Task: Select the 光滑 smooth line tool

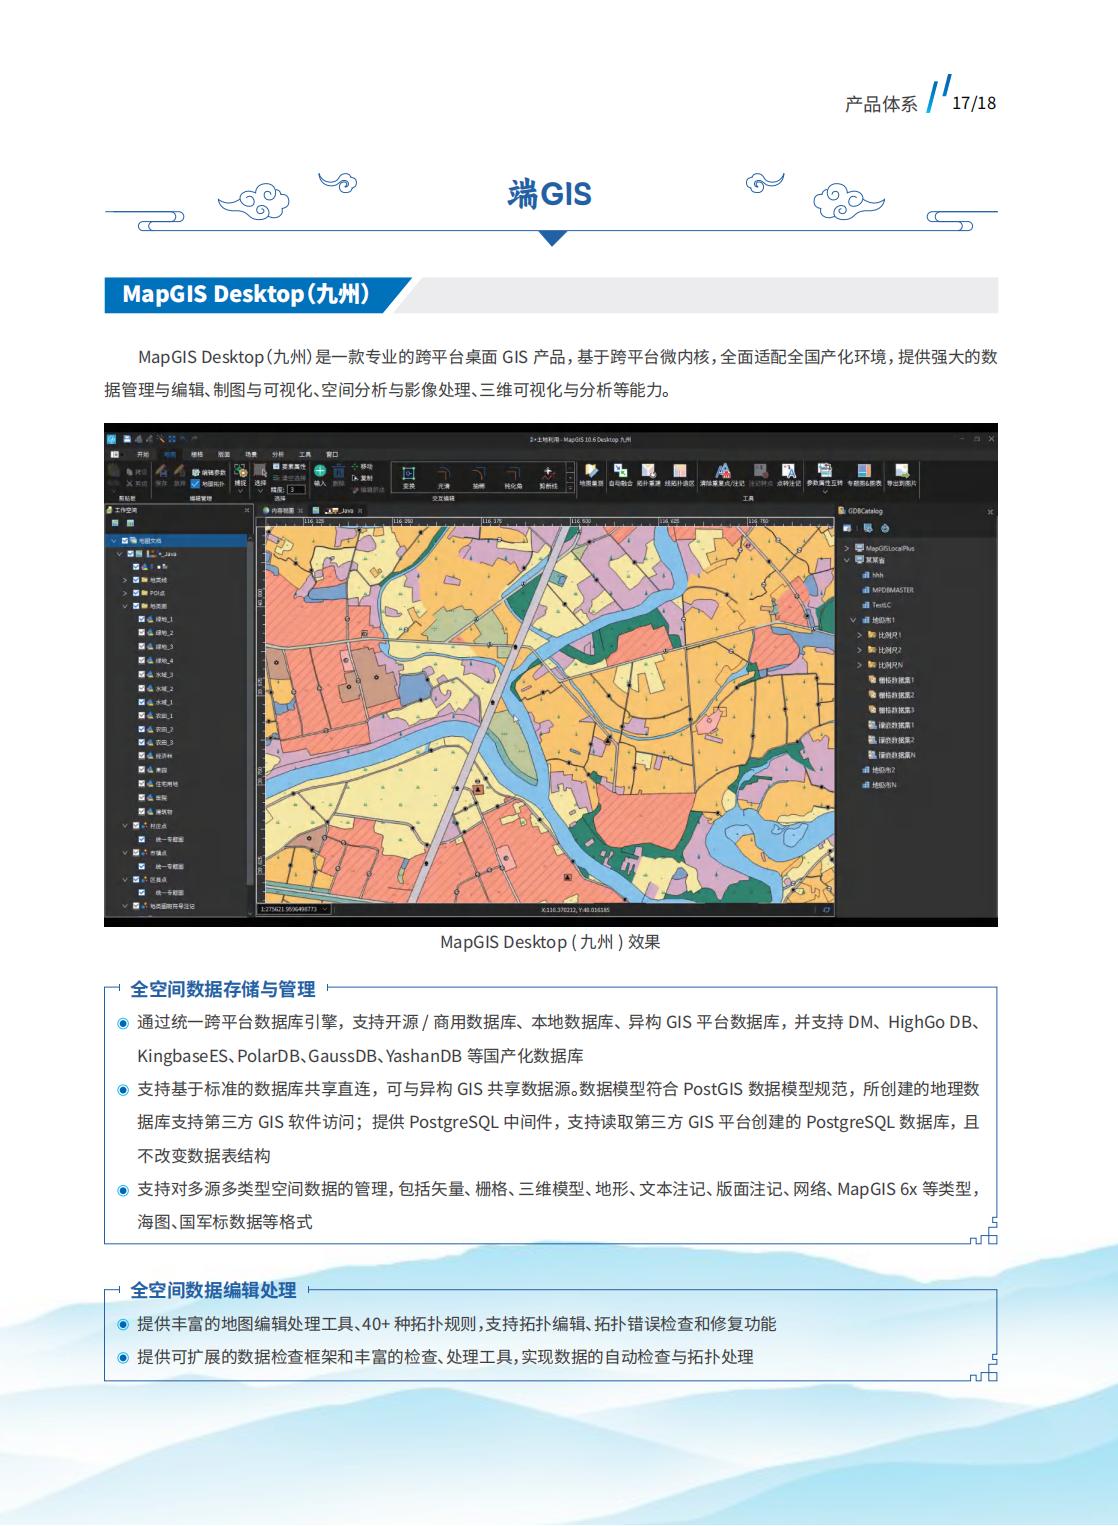Action: (444, 476)
